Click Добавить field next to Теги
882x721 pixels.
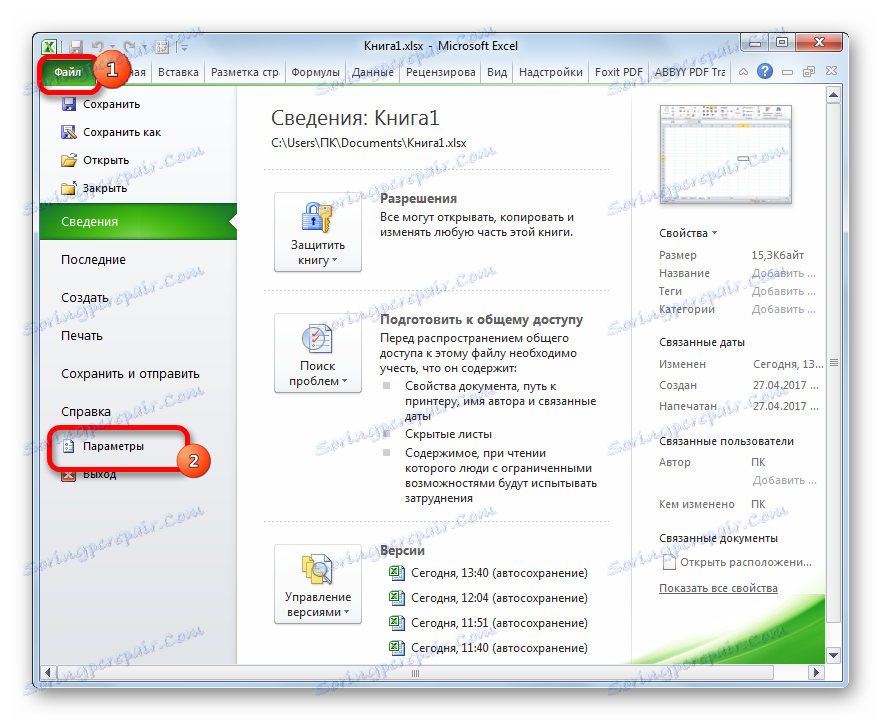783,291
